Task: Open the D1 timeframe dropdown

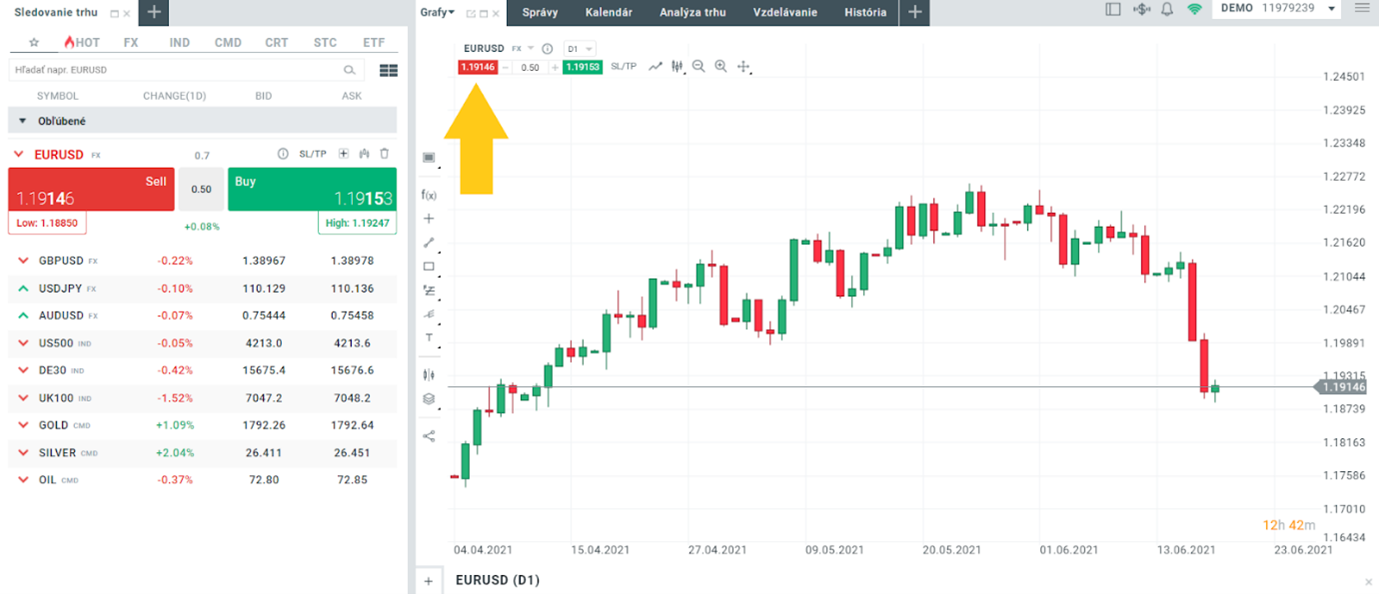Action: point(578,47)
